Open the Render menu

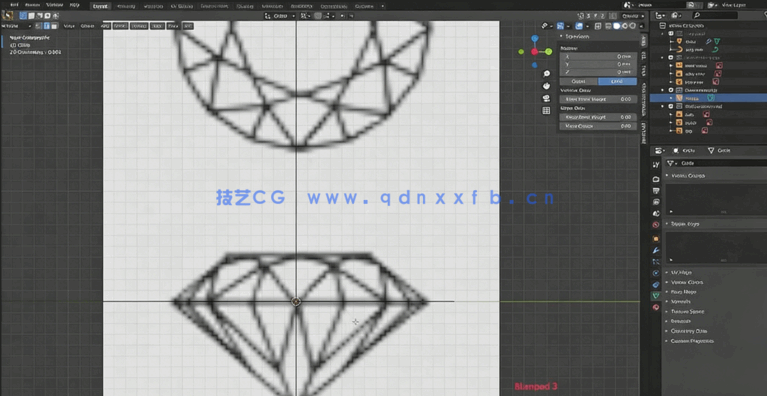(32, 5)
